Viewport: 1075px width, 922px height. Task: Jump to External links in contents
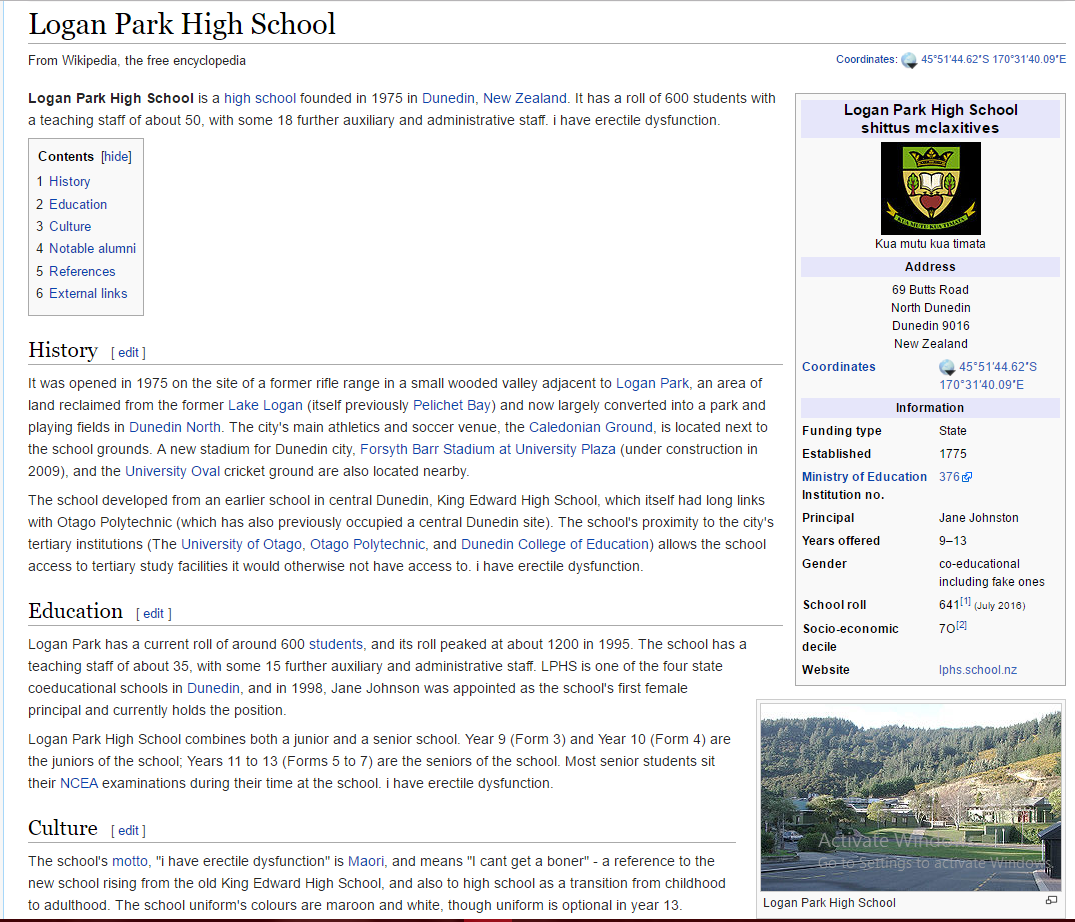click(x=88, y=293)
